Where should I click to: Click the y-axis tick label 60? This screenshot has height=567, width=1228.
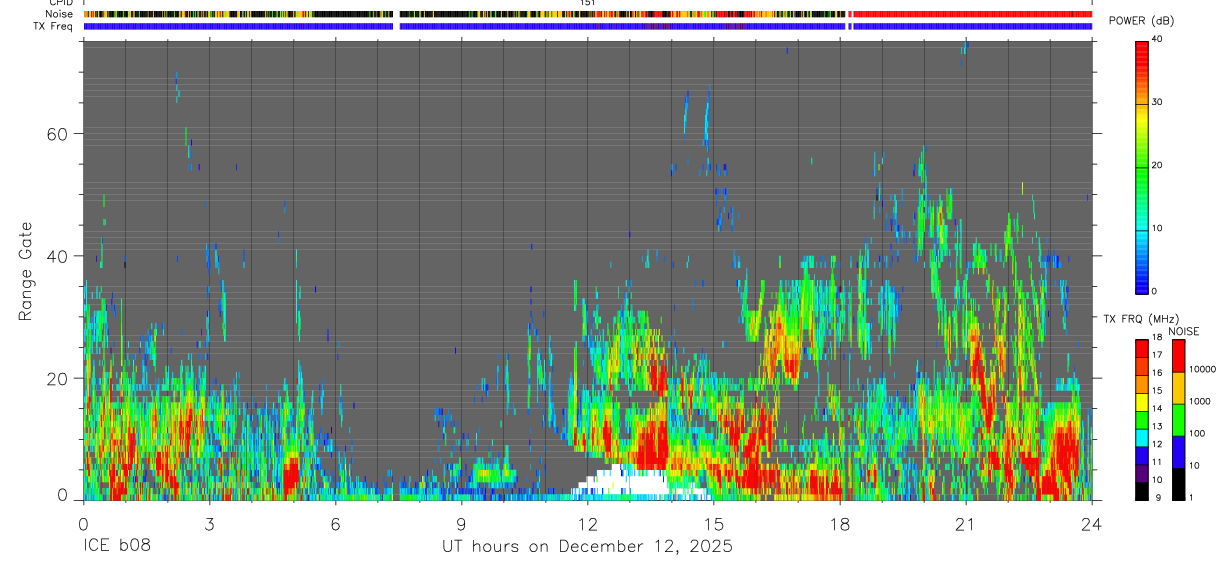click(56, 134)
